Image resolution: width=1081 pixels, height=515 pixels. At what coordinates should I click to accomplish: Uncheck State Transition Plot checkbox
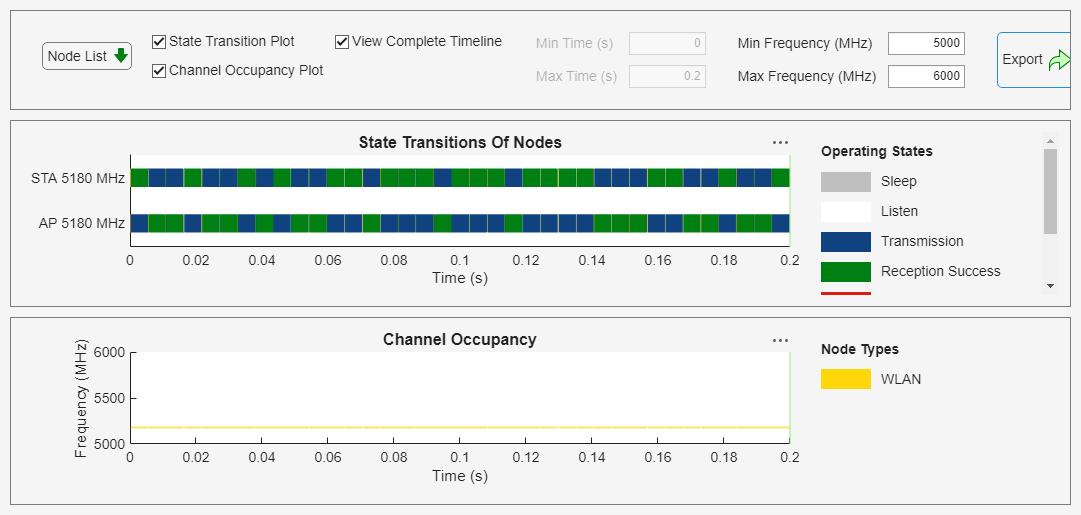[159, 42]
